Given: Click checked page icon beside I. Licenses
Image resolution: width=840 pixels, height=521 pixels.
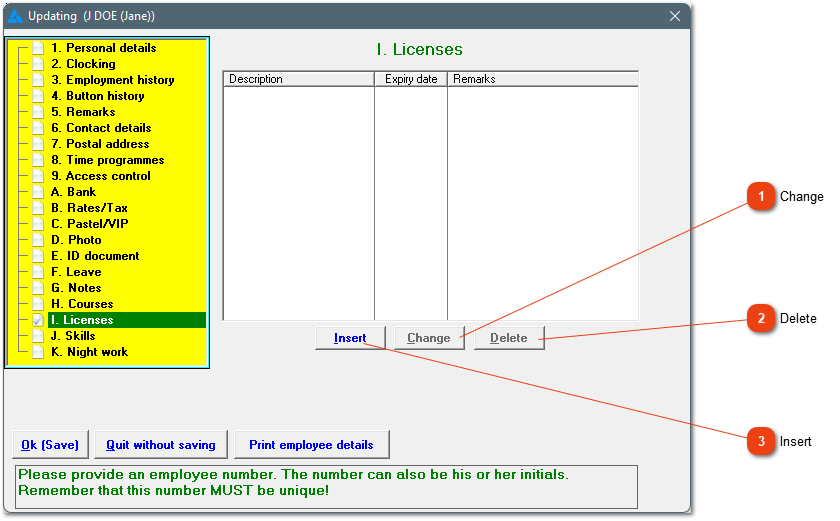Looking at the screenshot, I should coord(38,320).
